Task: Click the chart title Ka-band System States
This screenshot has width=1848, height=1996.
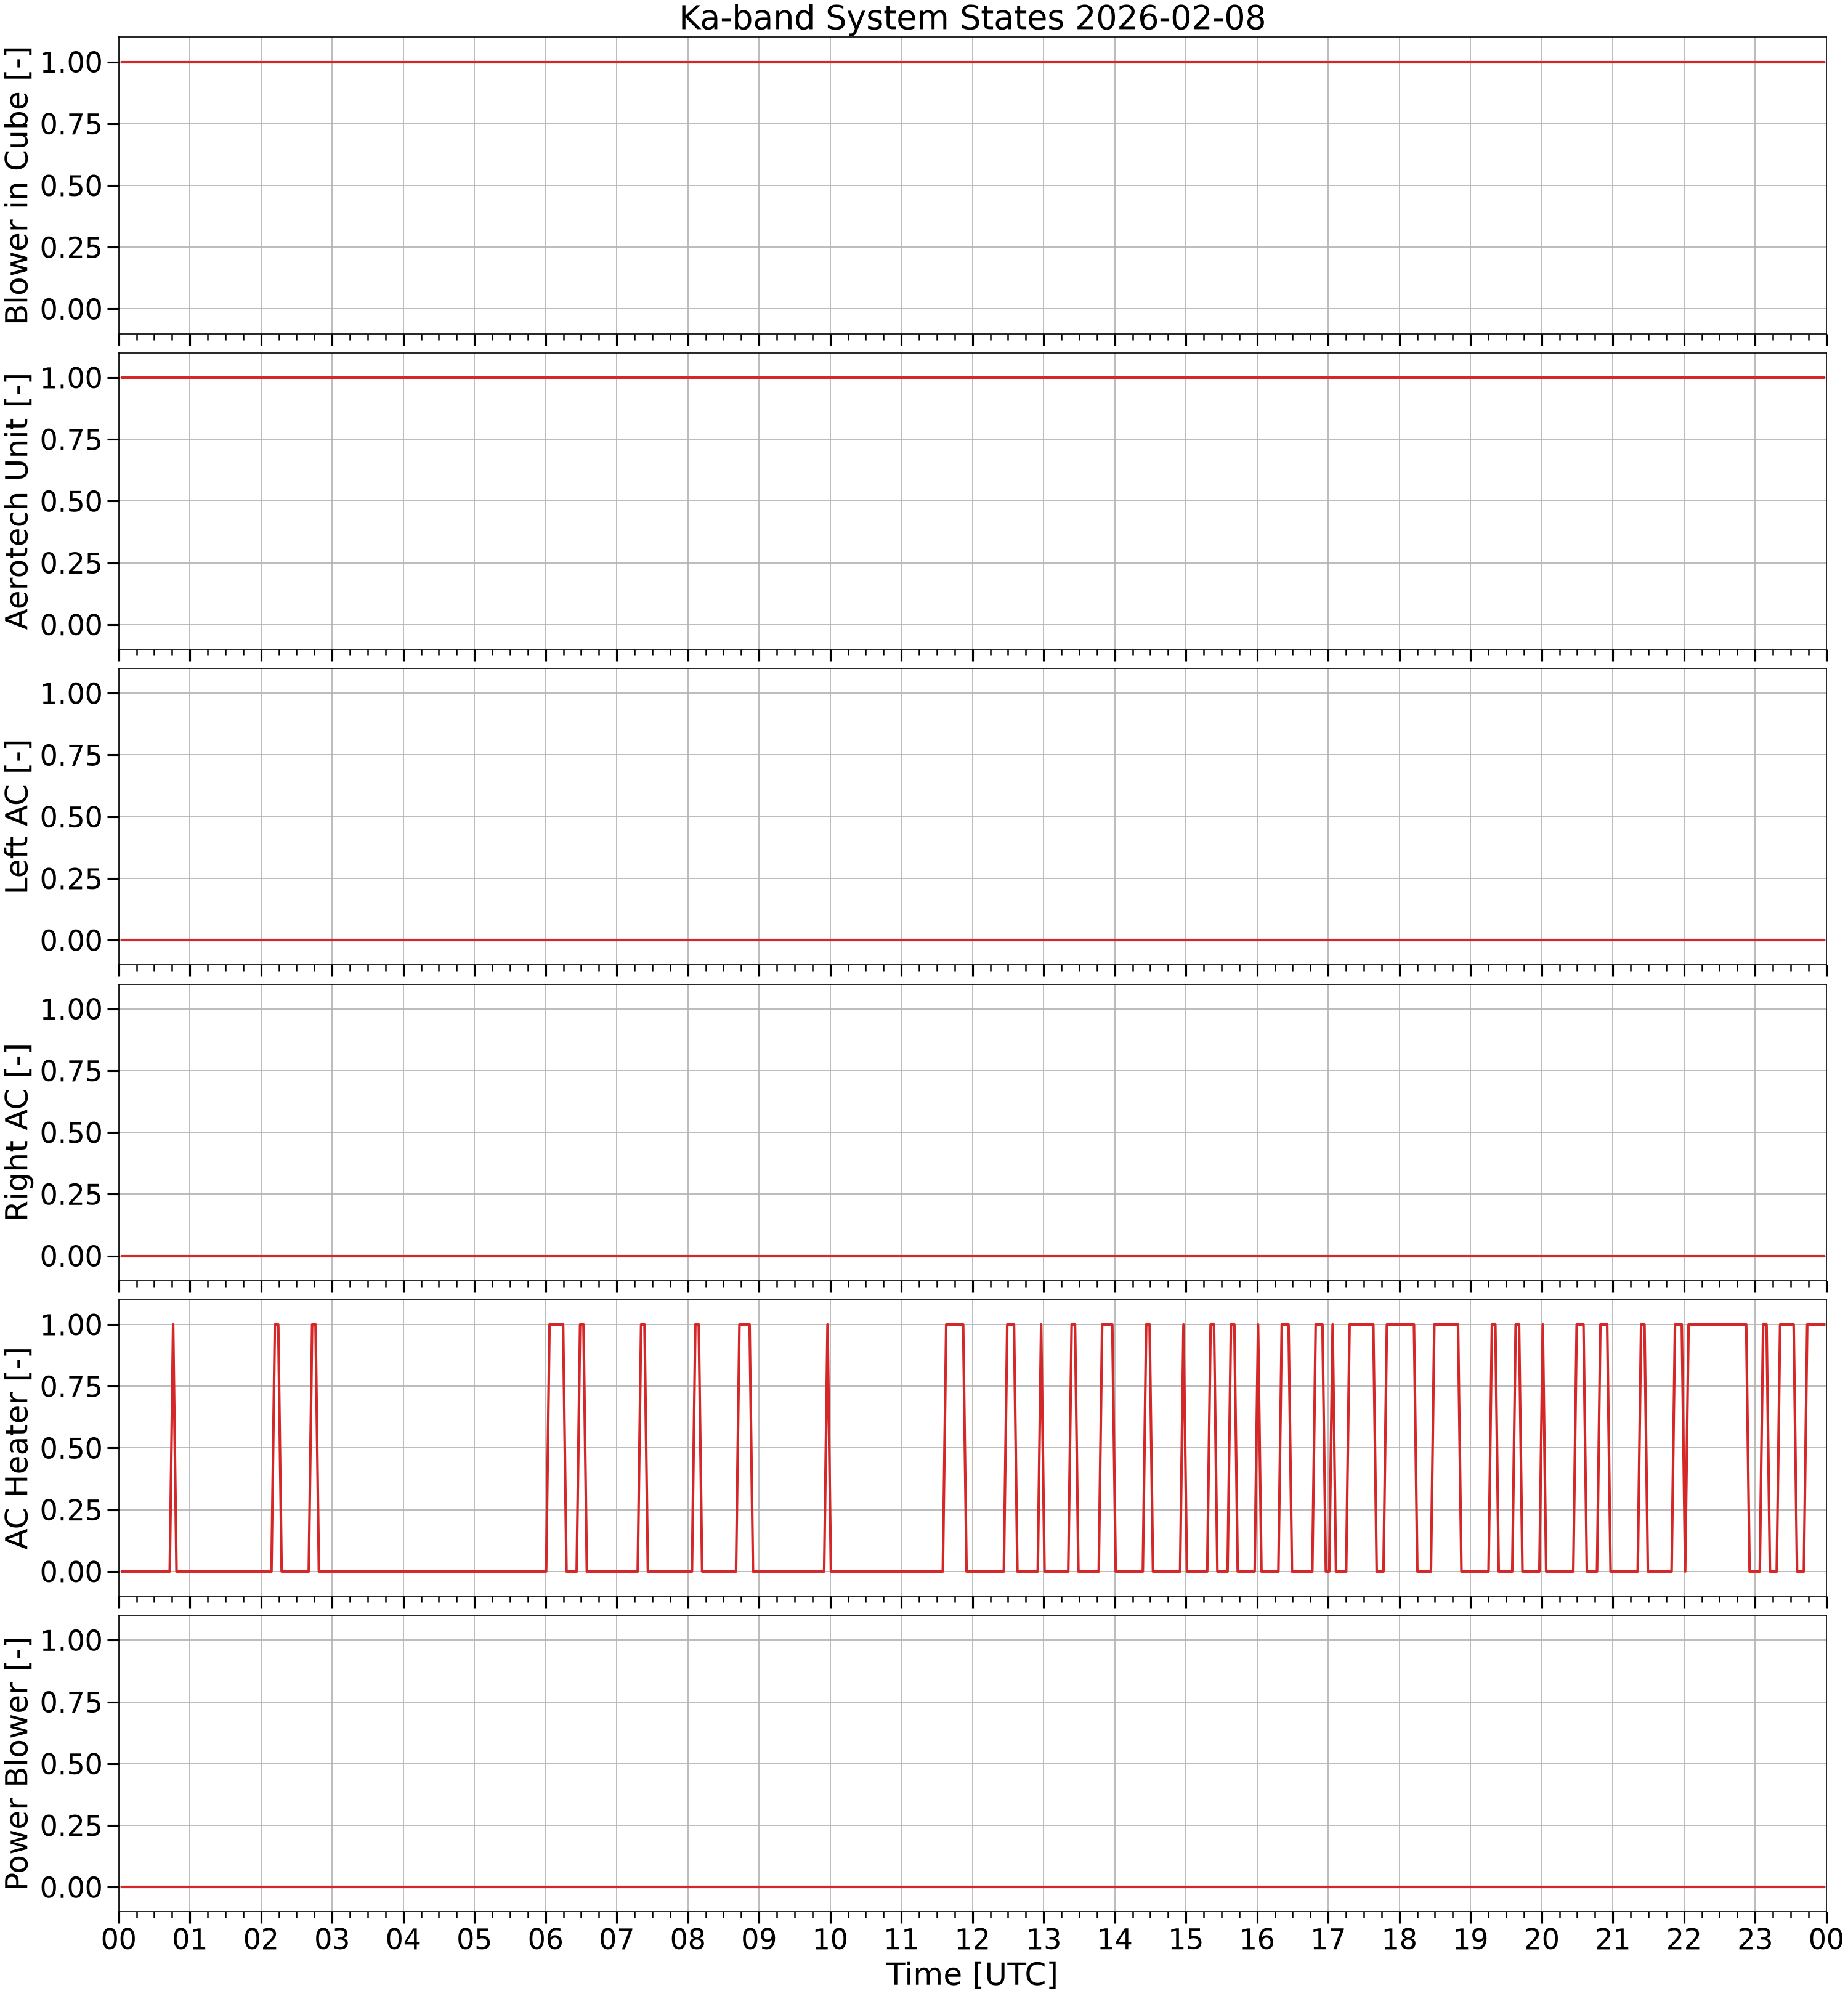Action: (x=972, y=18)
